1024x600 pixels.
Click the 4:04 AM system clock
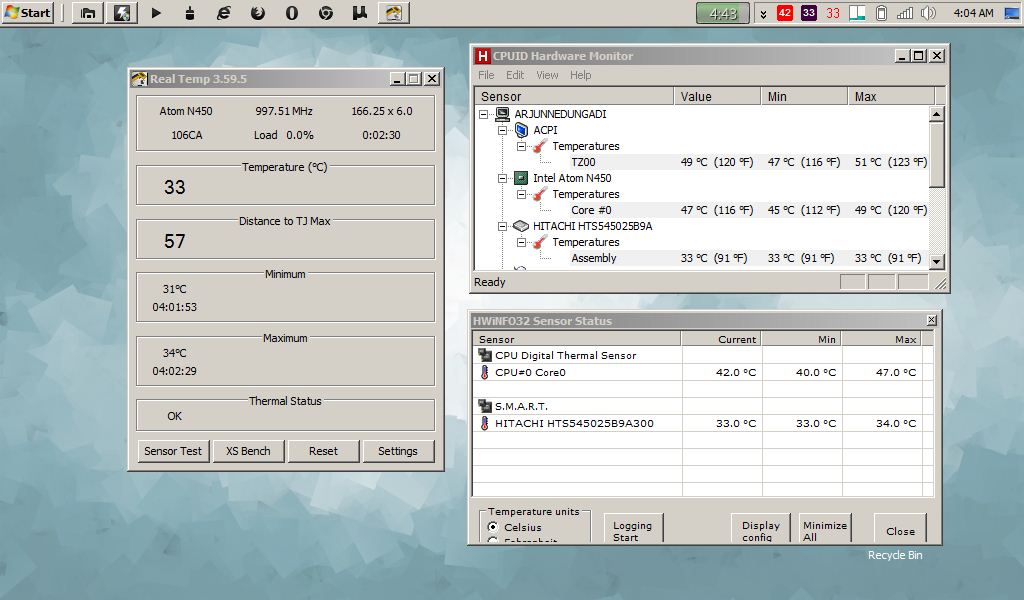pos(973,13)
